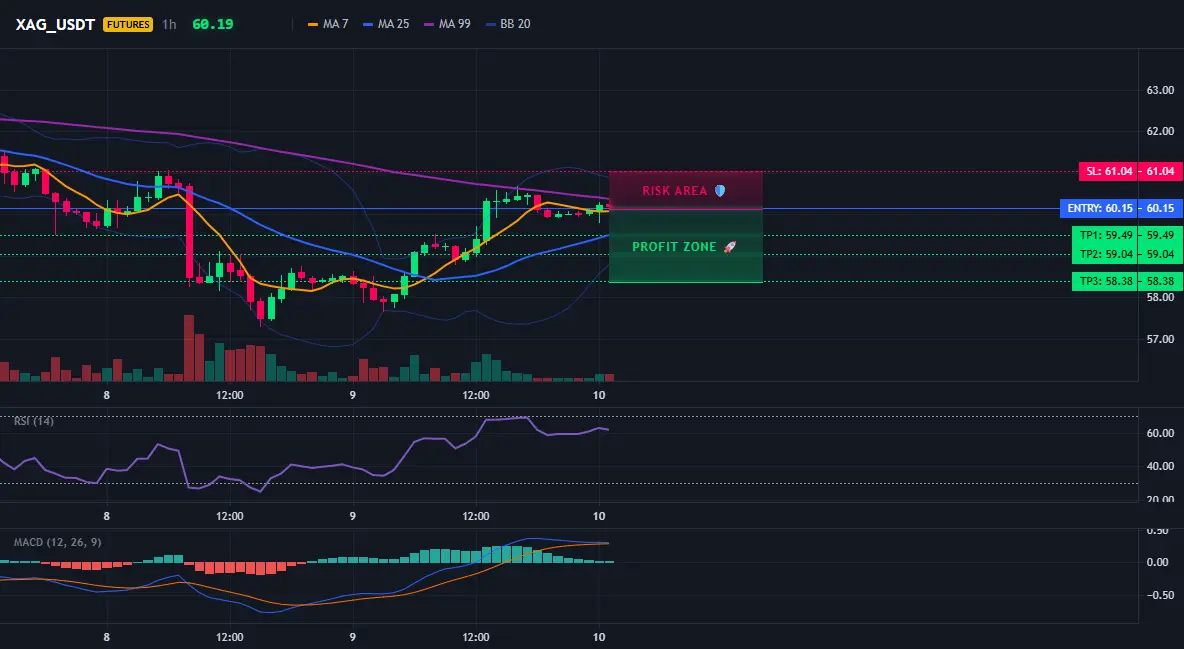Toggle the MA 99 legend item

pyautogui.click(x=448, y=24)
